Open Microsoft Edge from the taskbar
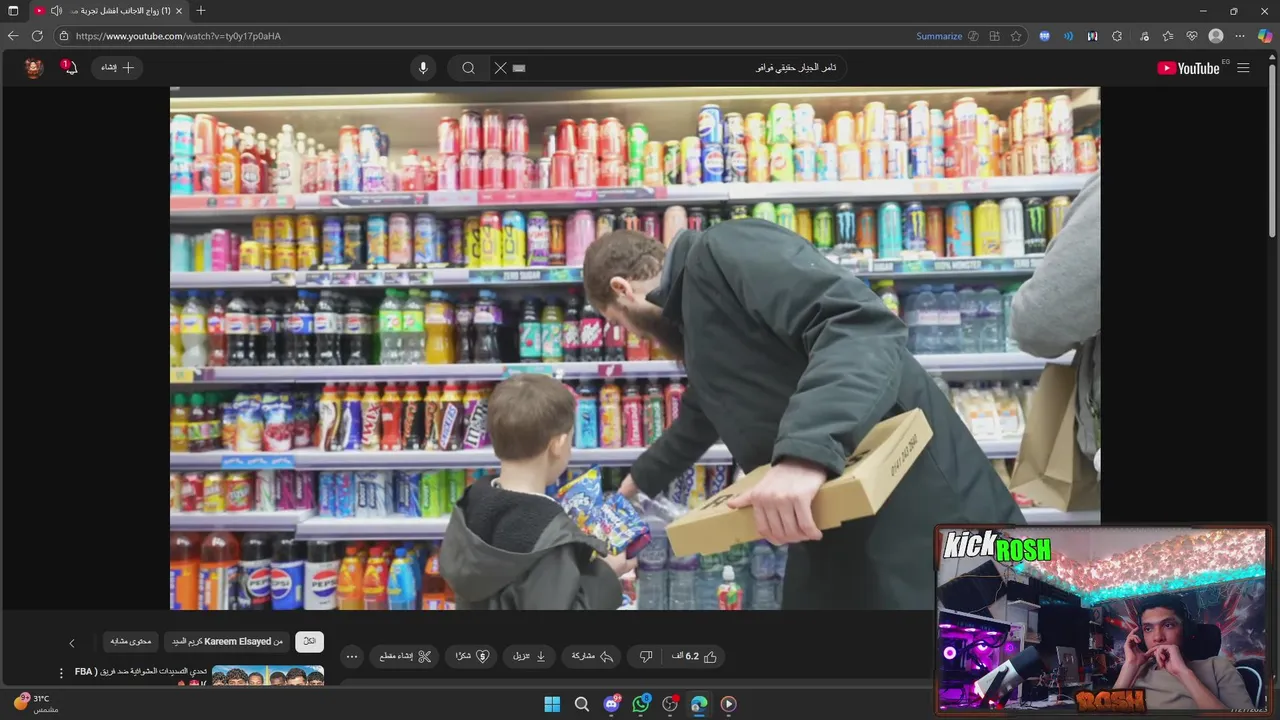This screenshot has width=1280, height=720. [699, 704]
